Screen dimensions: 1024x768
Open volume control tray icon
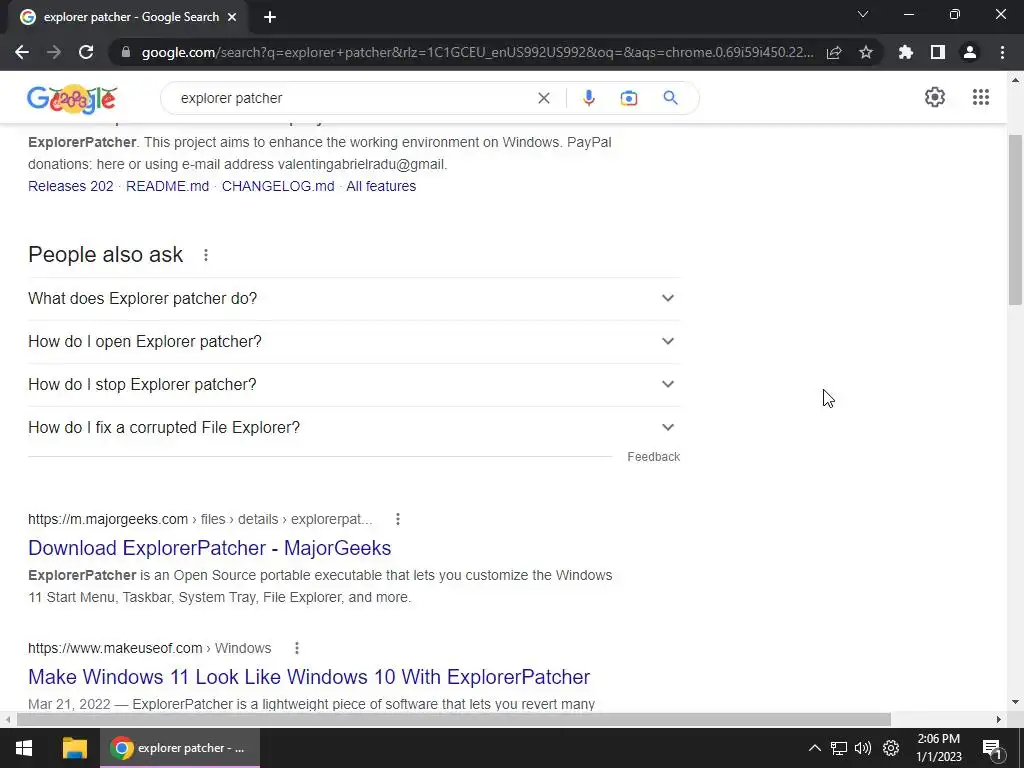pyautogui.click(x=863, y=748)
